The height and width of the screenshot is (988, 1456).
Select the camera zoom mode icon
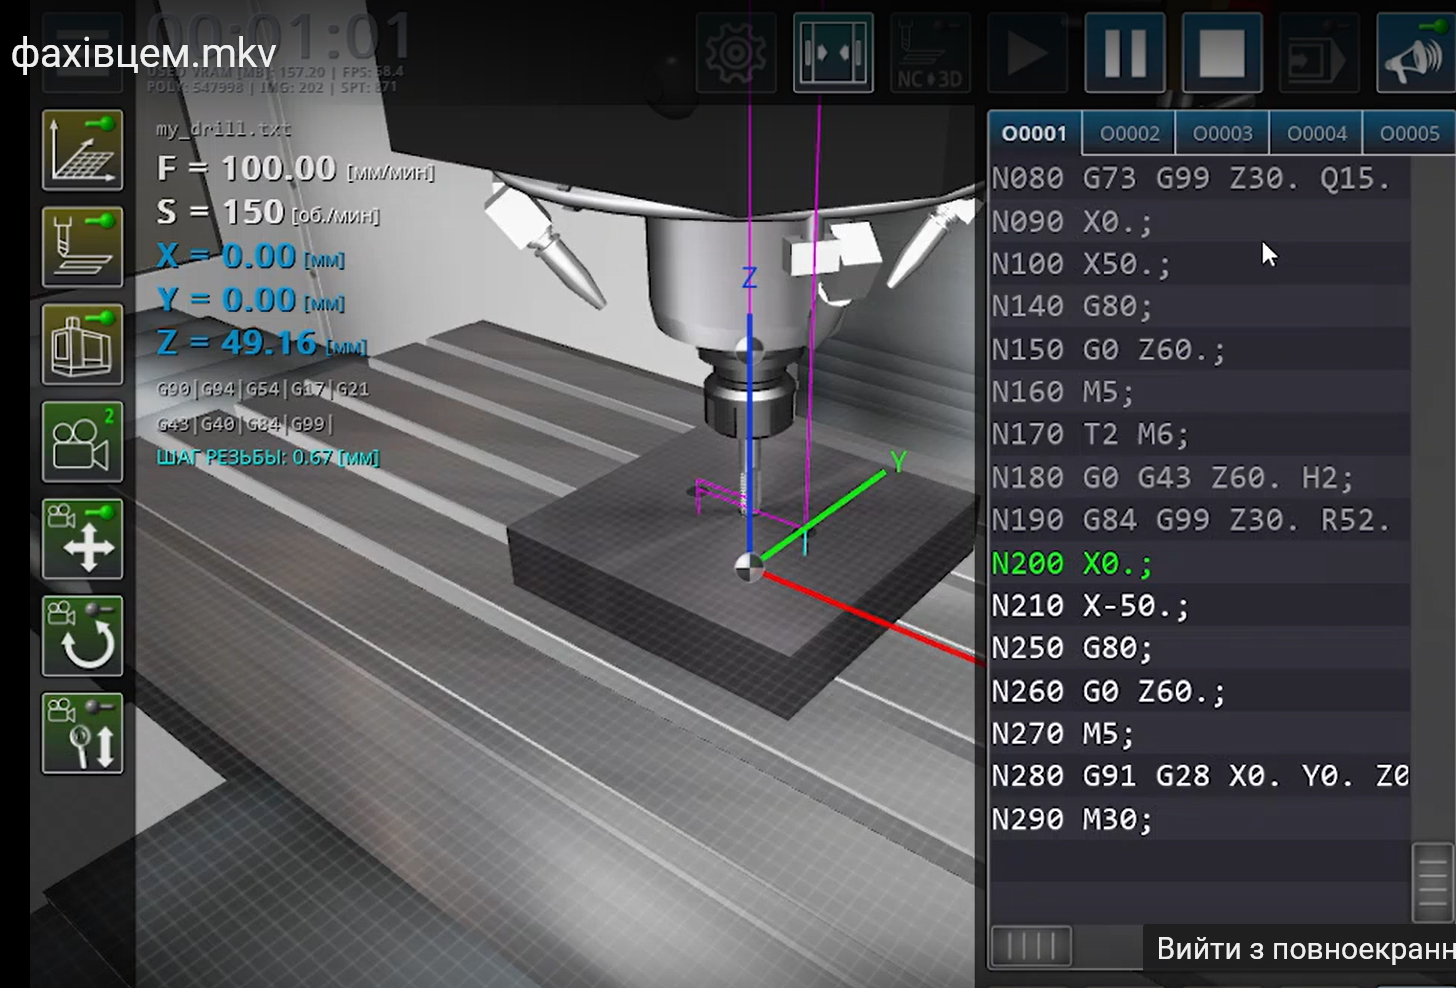click(x=82, y=734)
